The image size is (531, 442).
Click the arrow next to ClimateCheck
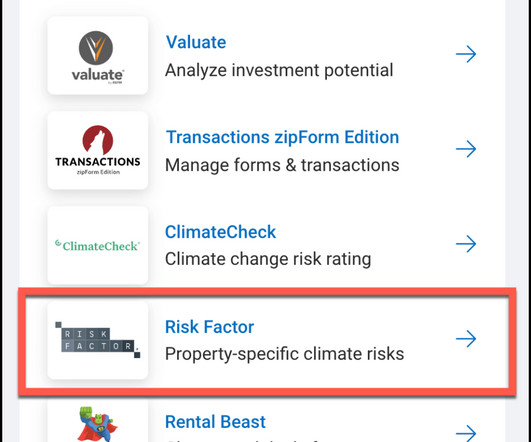[x=466, y=244]
